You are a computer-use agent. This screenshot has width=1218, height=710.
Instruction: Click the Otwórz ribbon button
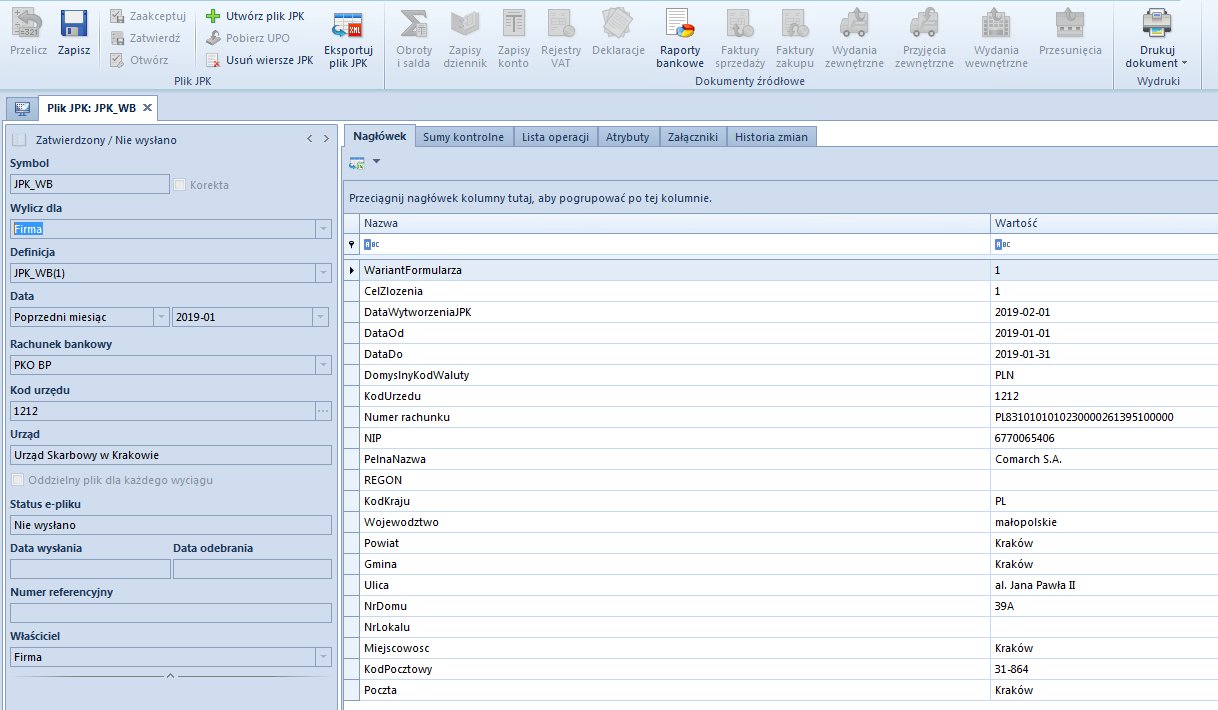pos(139,60)
